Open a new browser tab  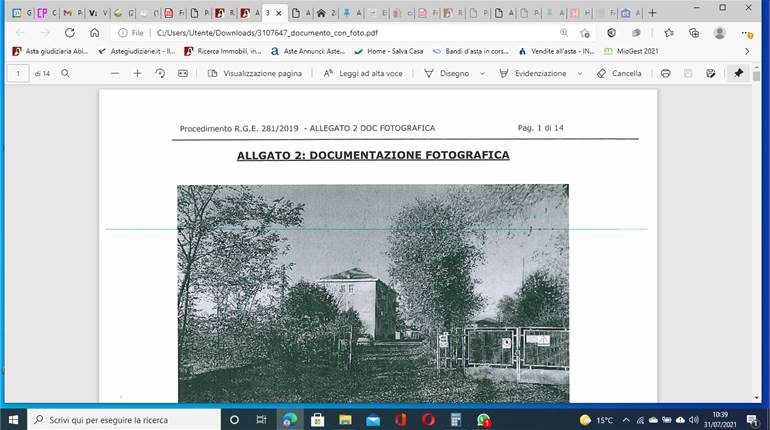(x=652, y=13)
